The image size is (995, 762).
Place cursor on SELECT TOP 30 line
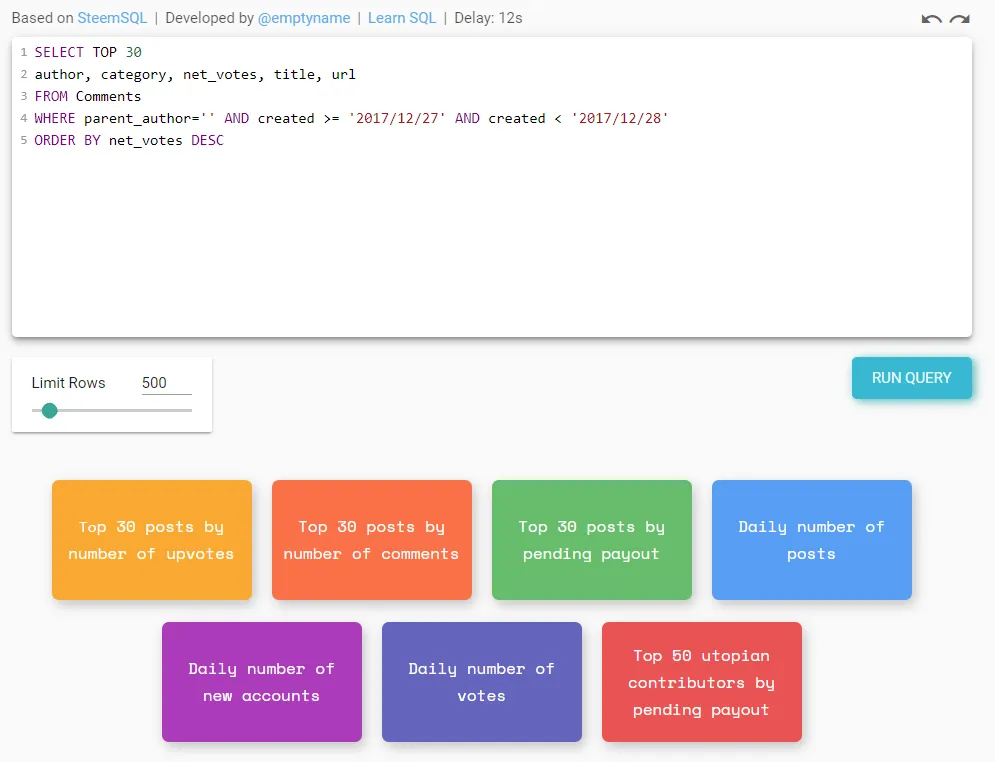88,52
